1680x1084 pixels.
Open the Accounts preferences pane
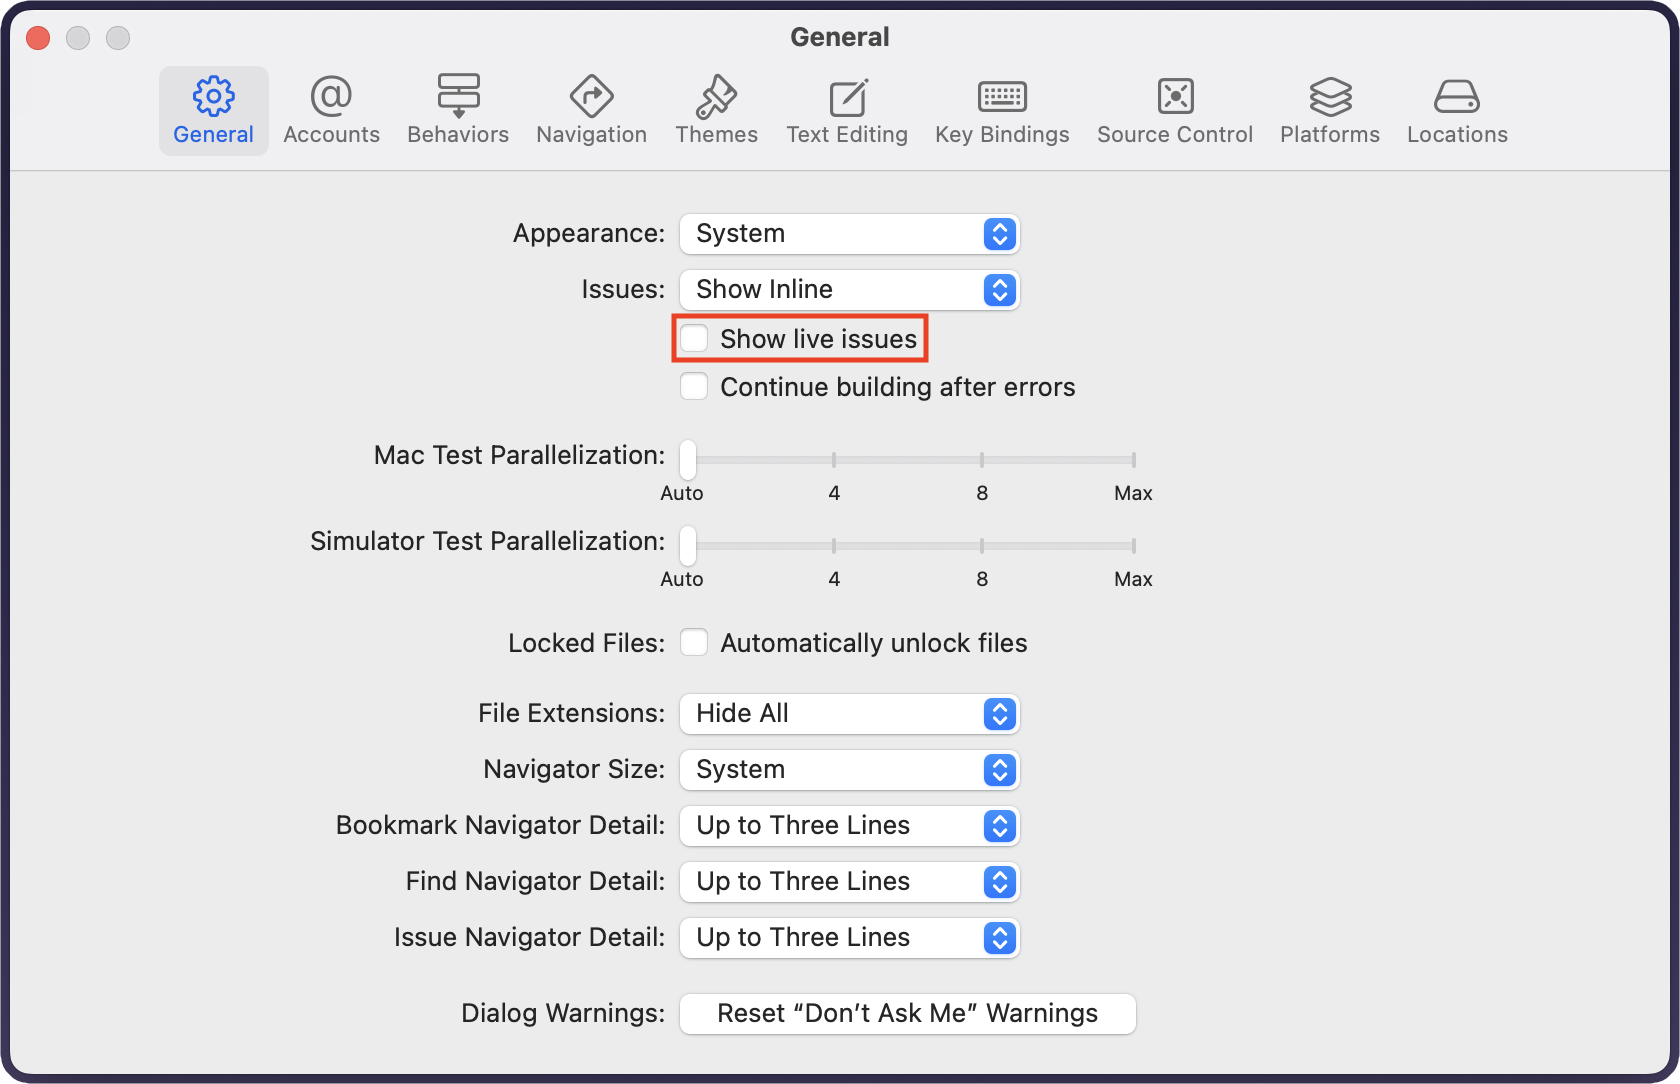pyautogui.click(x=331, y=110)
